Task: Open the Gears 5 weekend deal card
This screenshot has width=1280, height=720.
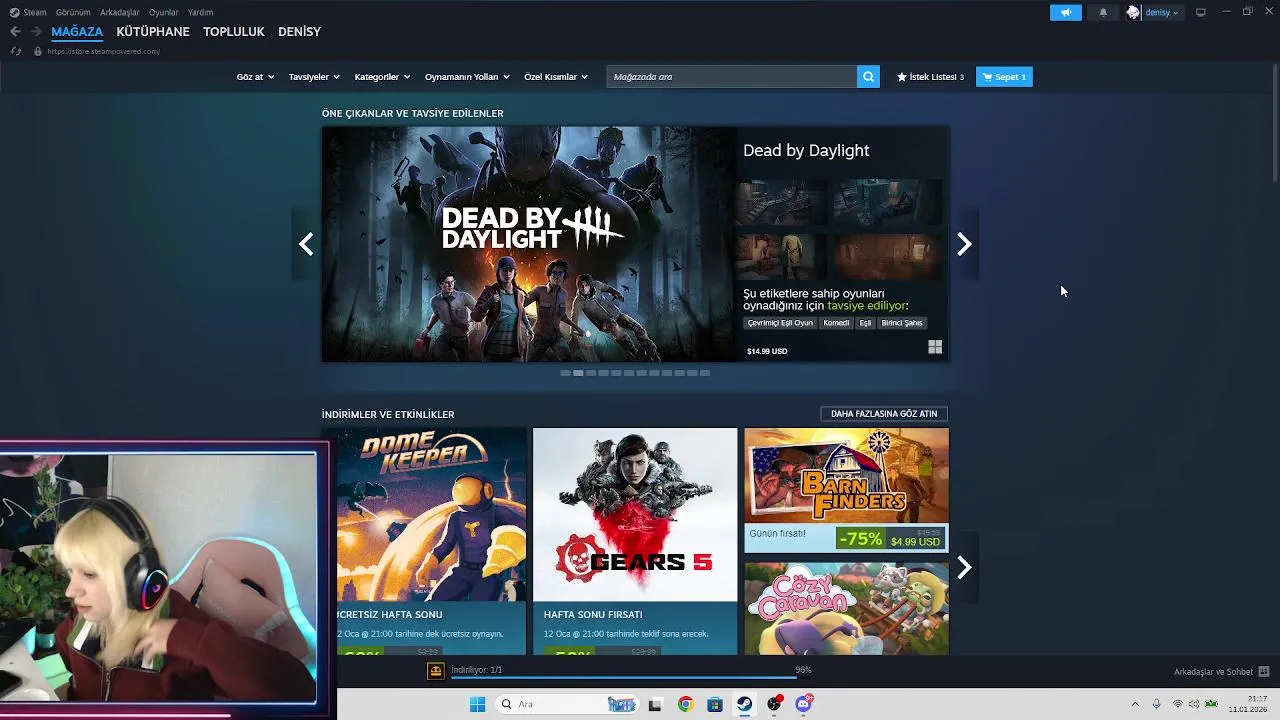Action: 635,541
